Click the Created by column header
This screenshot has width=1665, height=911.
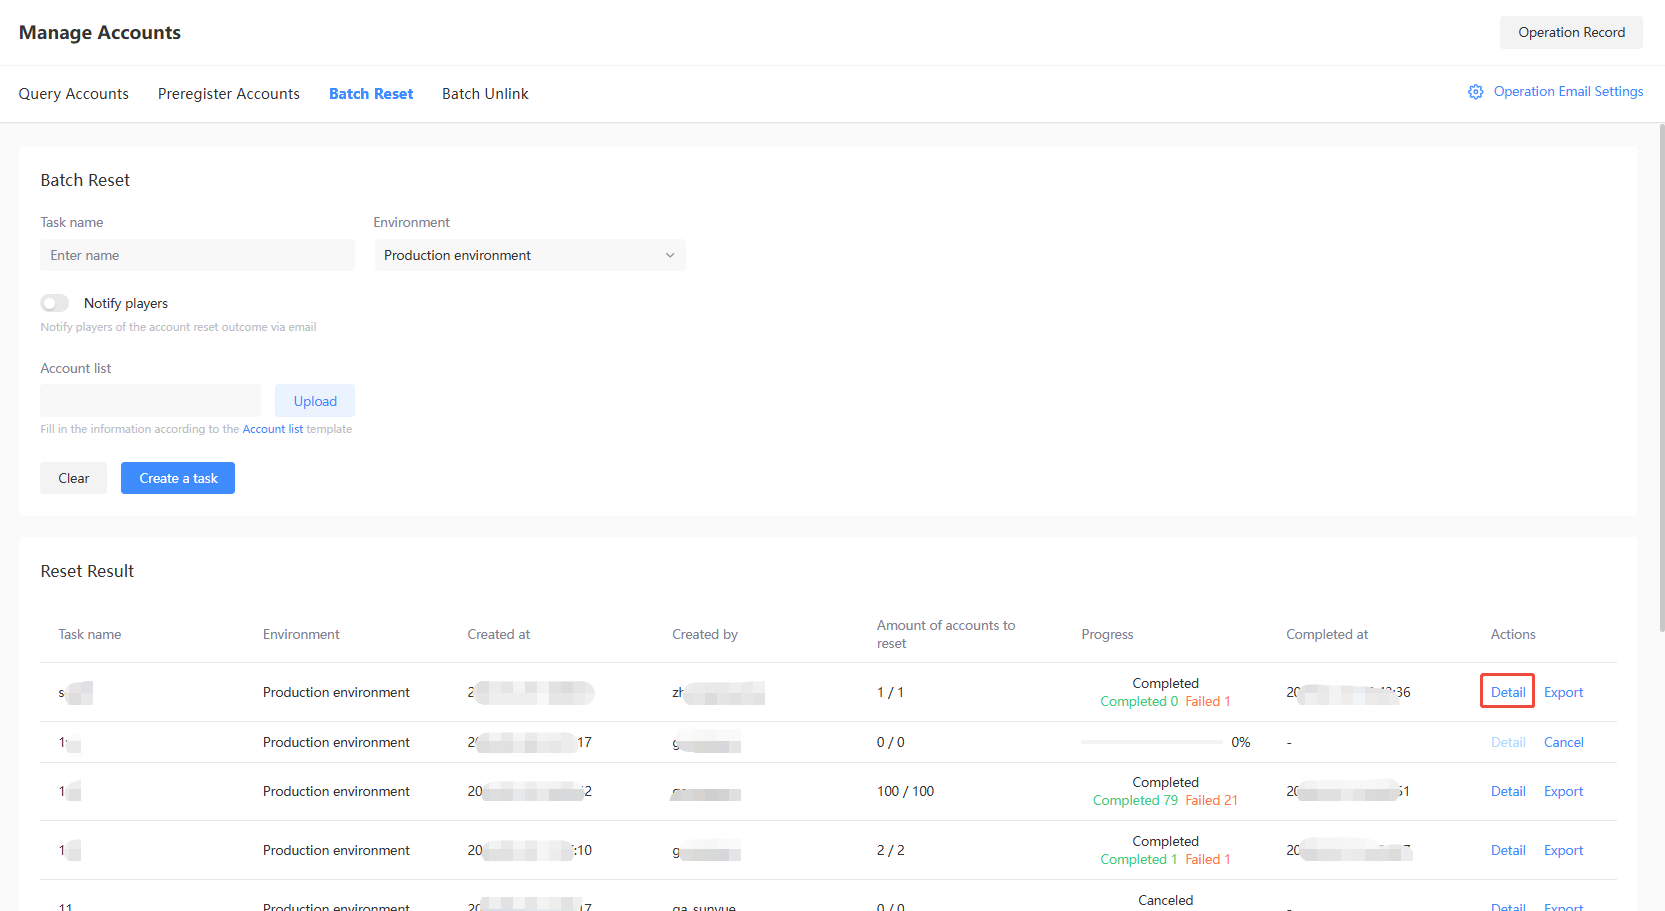click(x=705, y=634)
